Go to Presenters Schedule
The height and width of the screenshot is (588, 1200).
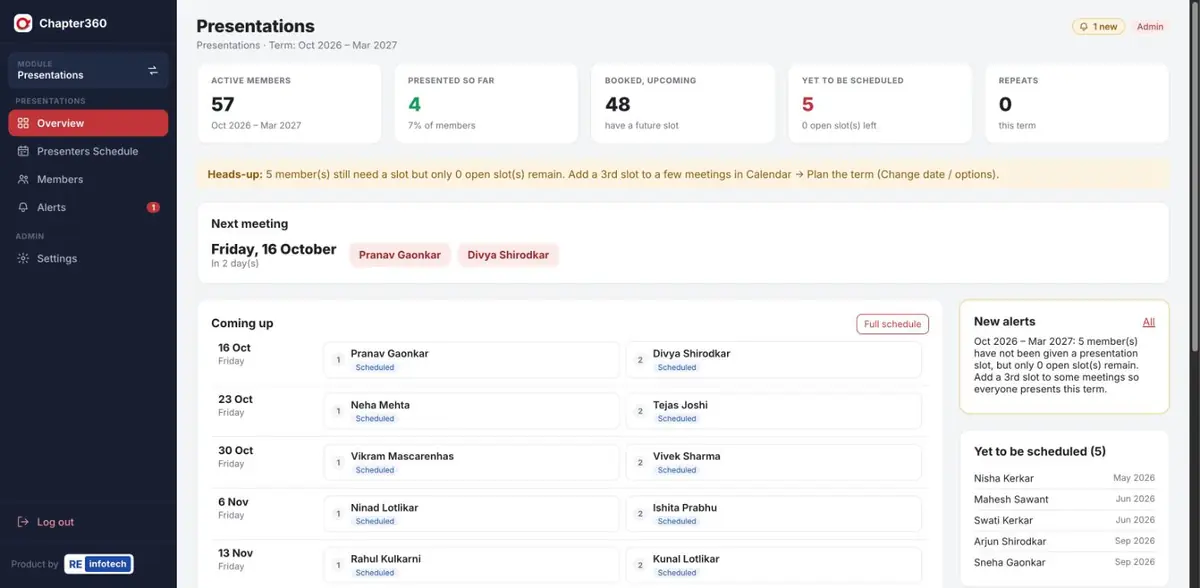tap(88, 151)
